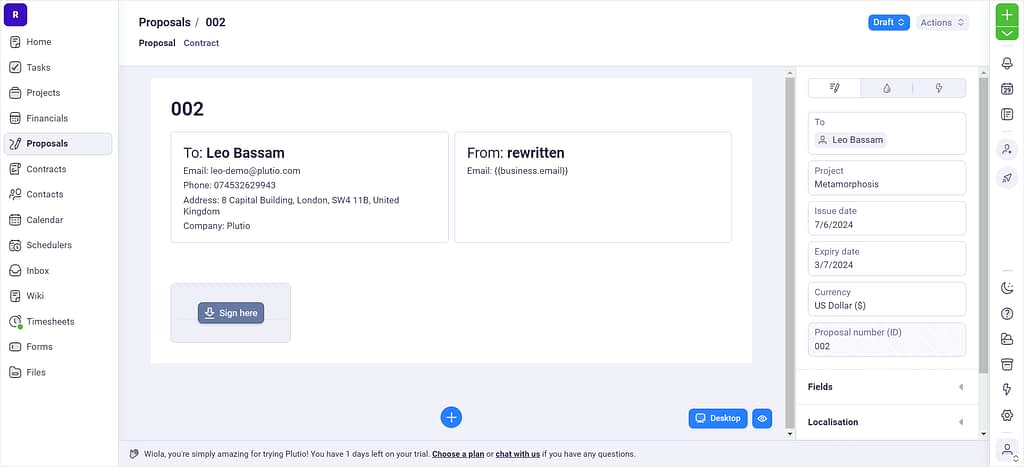The height and width of the screenshot is (467, 1024).
Task: Click the Sign here button
Action: pyautogui.click(x=231, y=313)
